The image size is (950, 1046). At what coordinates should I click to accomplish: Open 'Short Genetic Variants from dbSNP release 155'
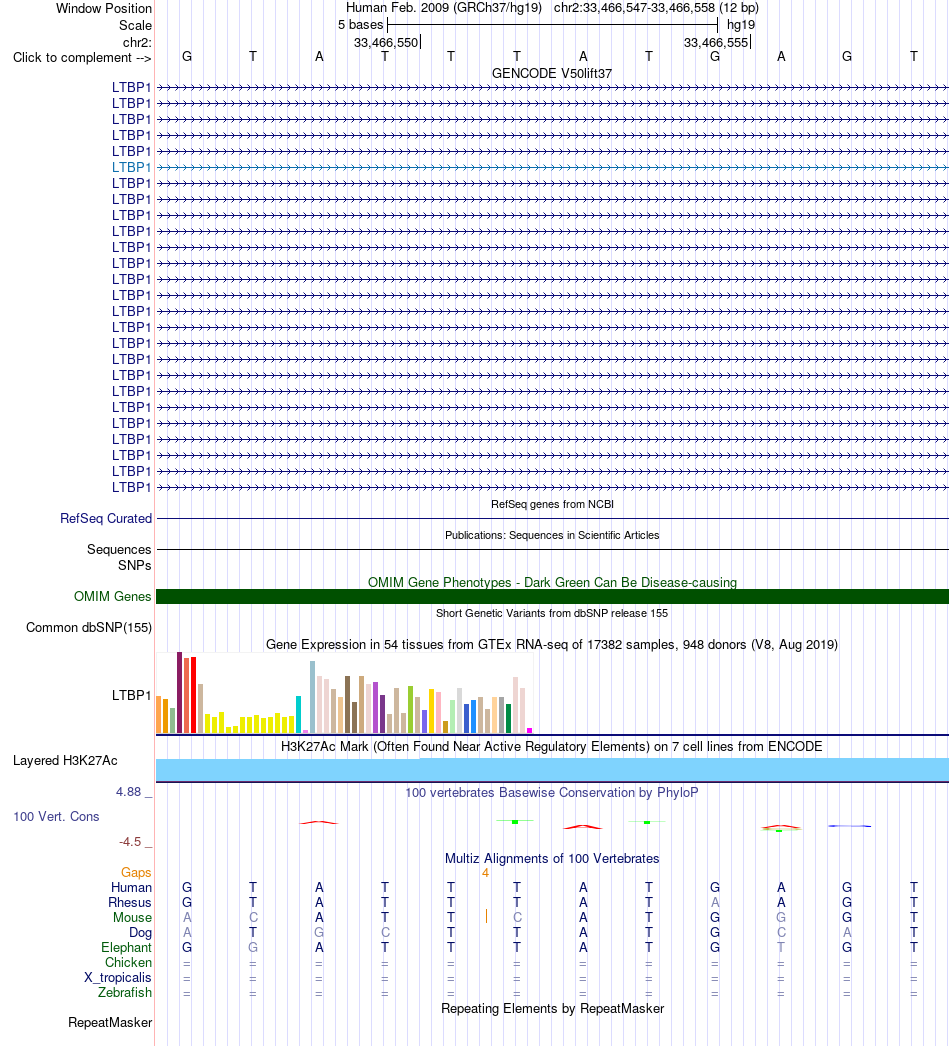pos(552,613)
